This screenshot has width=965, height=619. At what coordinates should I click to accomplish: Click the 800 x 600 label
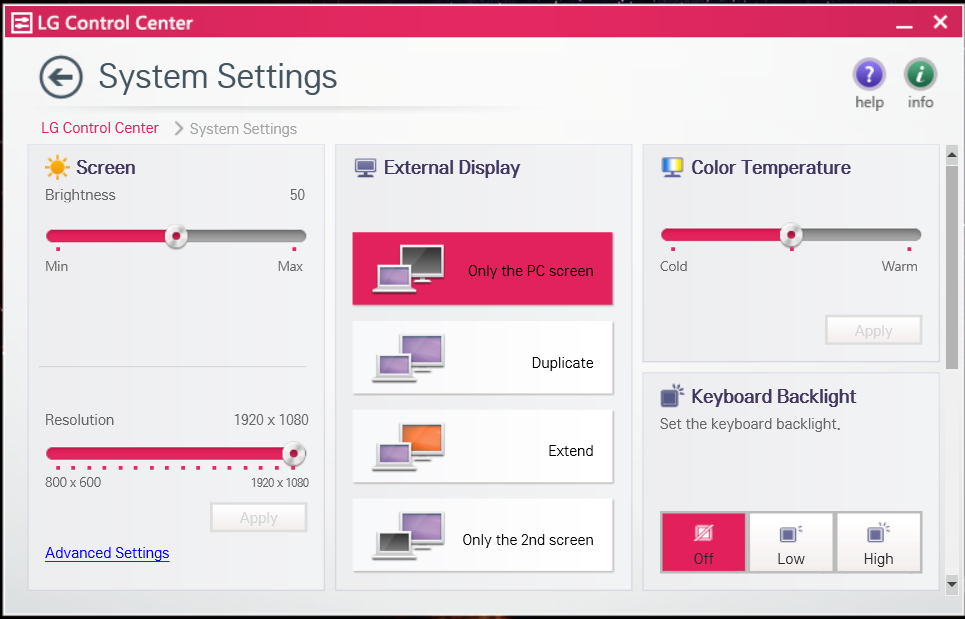pos(73,482)
